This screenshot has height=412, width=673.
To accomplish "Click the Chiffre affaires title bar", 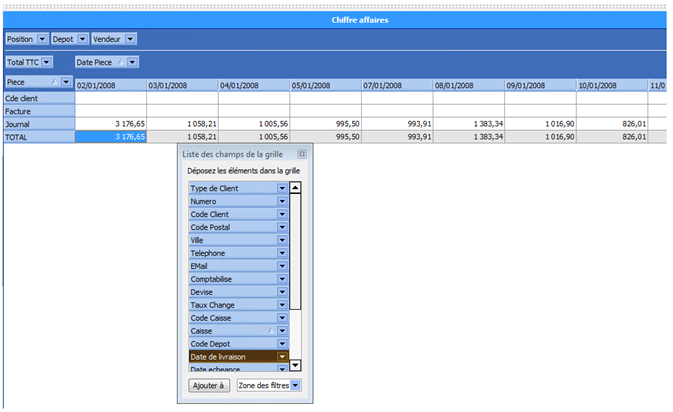I will tap(335, 20).
